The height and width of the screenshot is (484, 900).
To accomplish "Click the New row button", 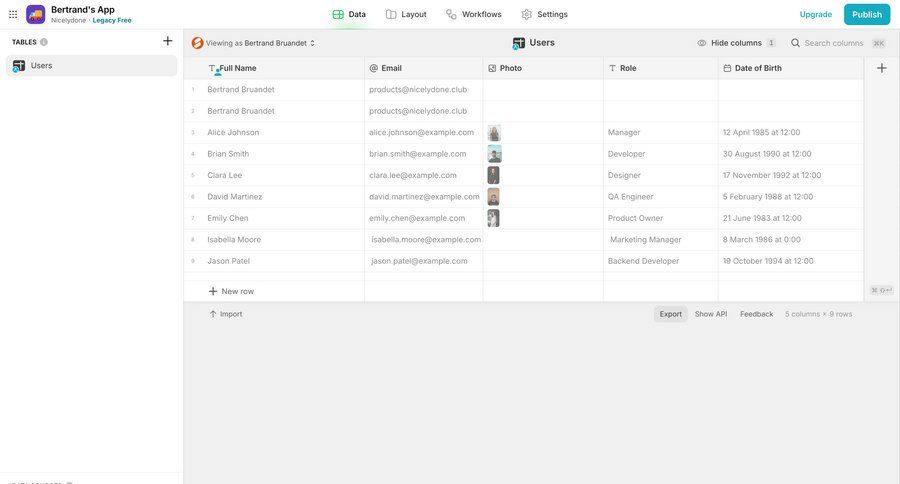I will coord(231,291).
